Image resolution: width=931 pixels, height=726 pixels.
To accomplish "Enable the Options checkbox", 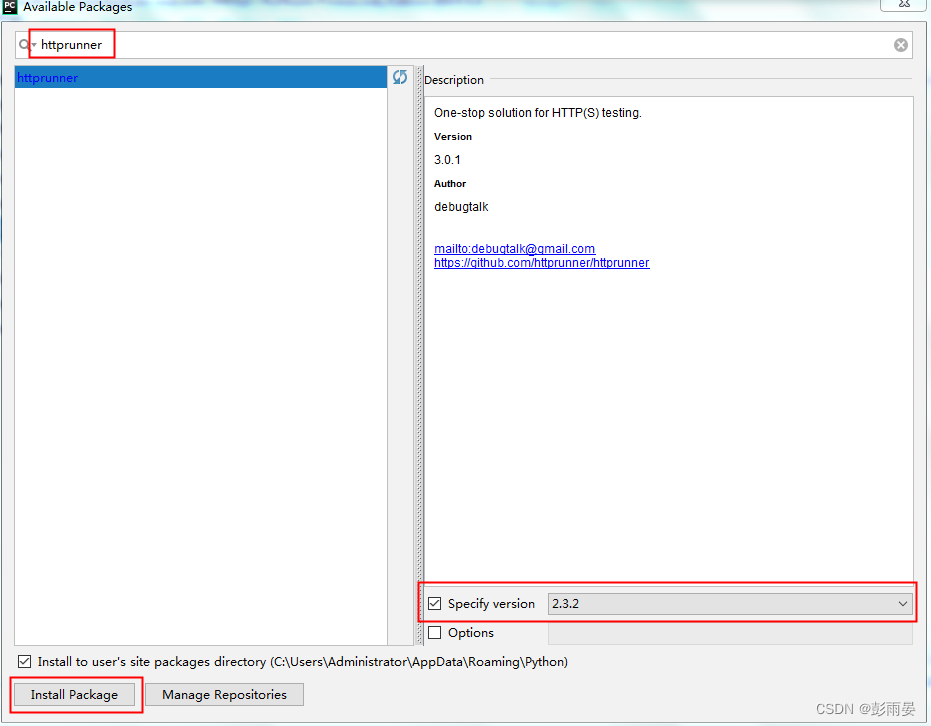I will 435,633.
